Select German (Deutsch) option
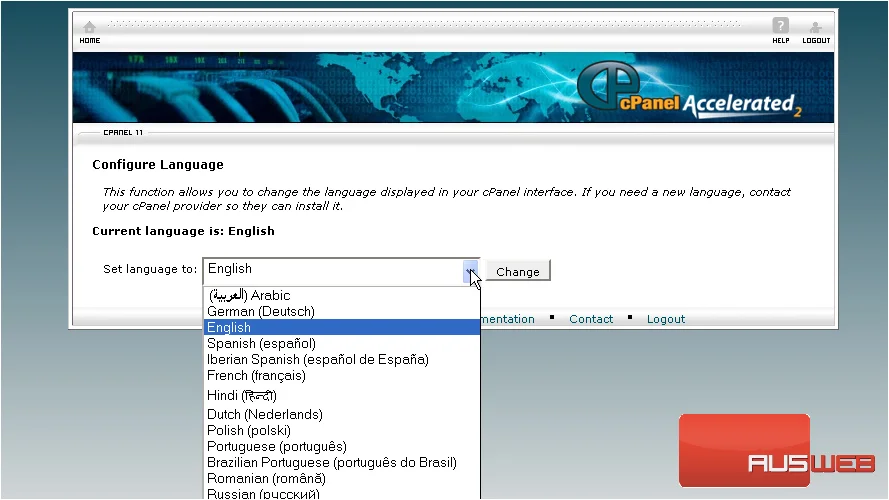This screenshot has height=500, width=889. tap(342, 311)
